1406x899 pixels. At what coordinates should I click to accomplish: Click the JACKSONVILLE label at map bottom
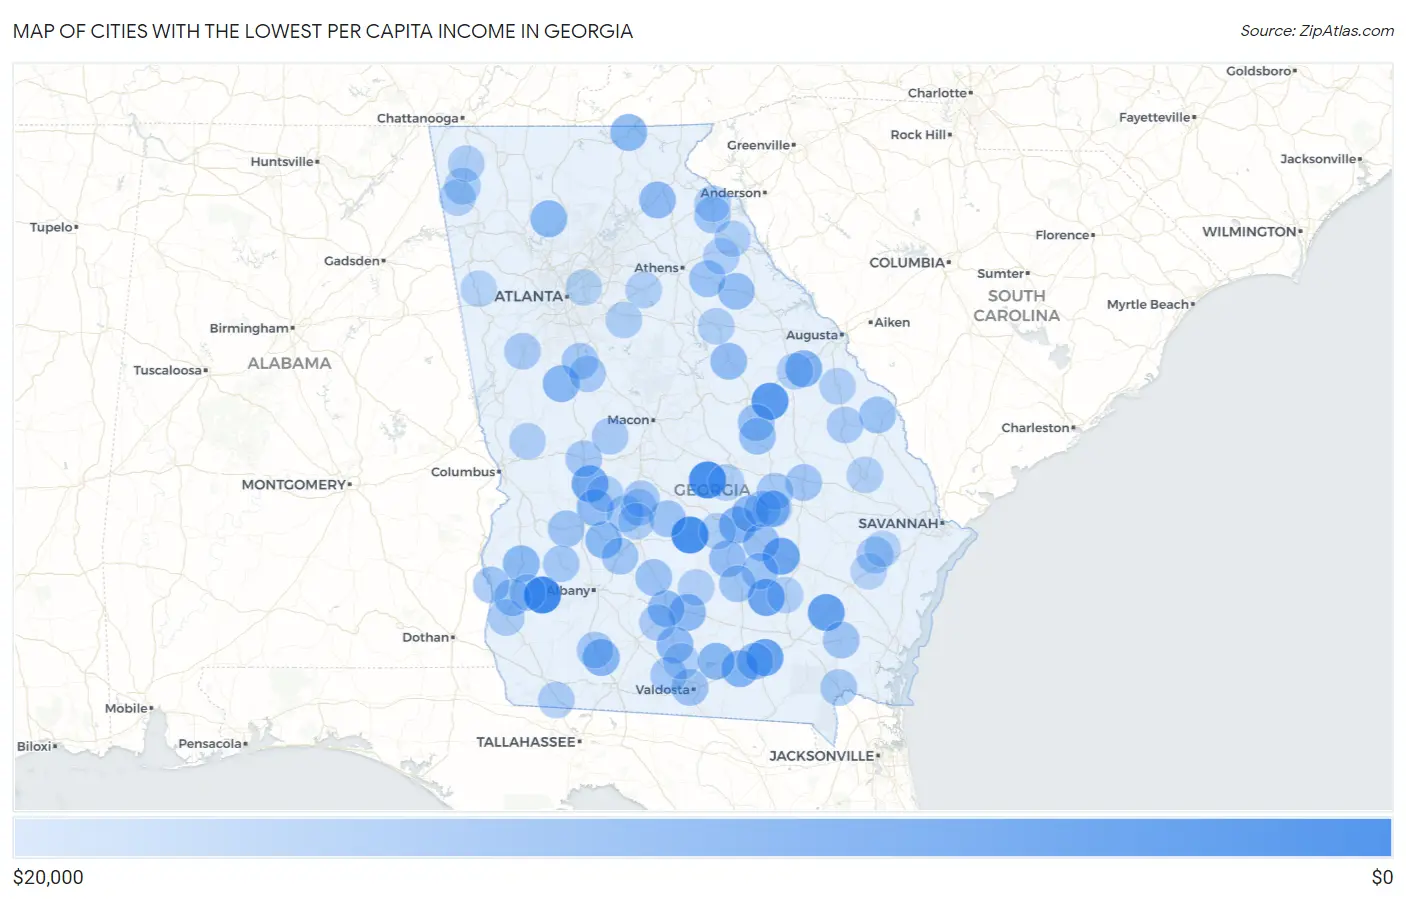822,756
